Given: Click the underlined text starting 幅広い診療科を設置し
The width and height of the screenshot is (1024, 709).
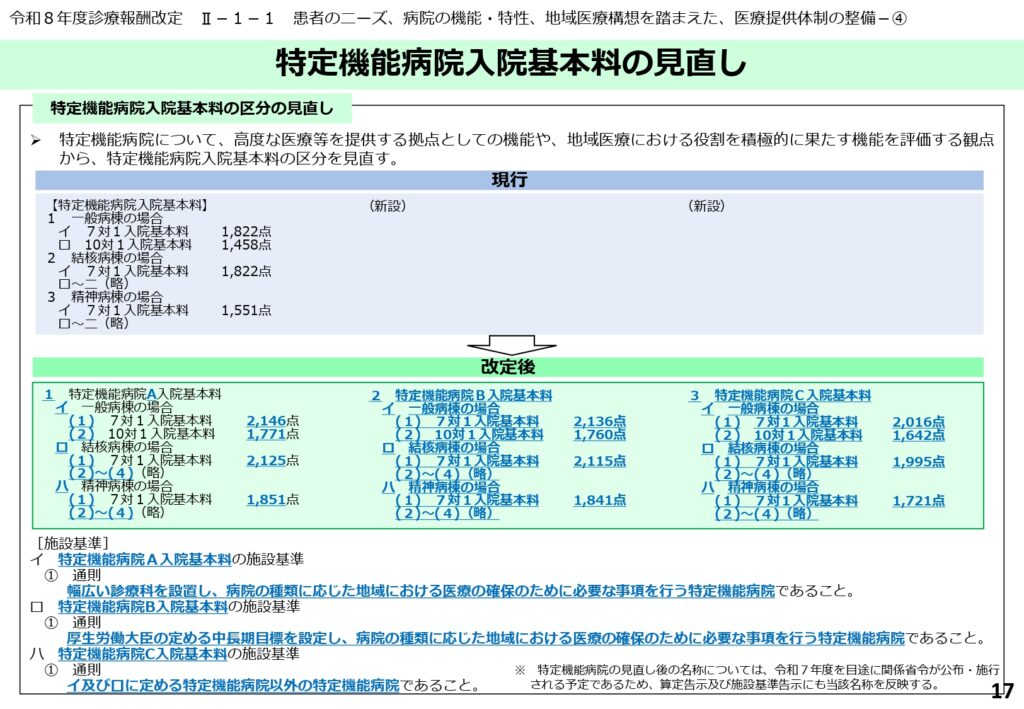Looking at the screenshot, I should 420,591.
